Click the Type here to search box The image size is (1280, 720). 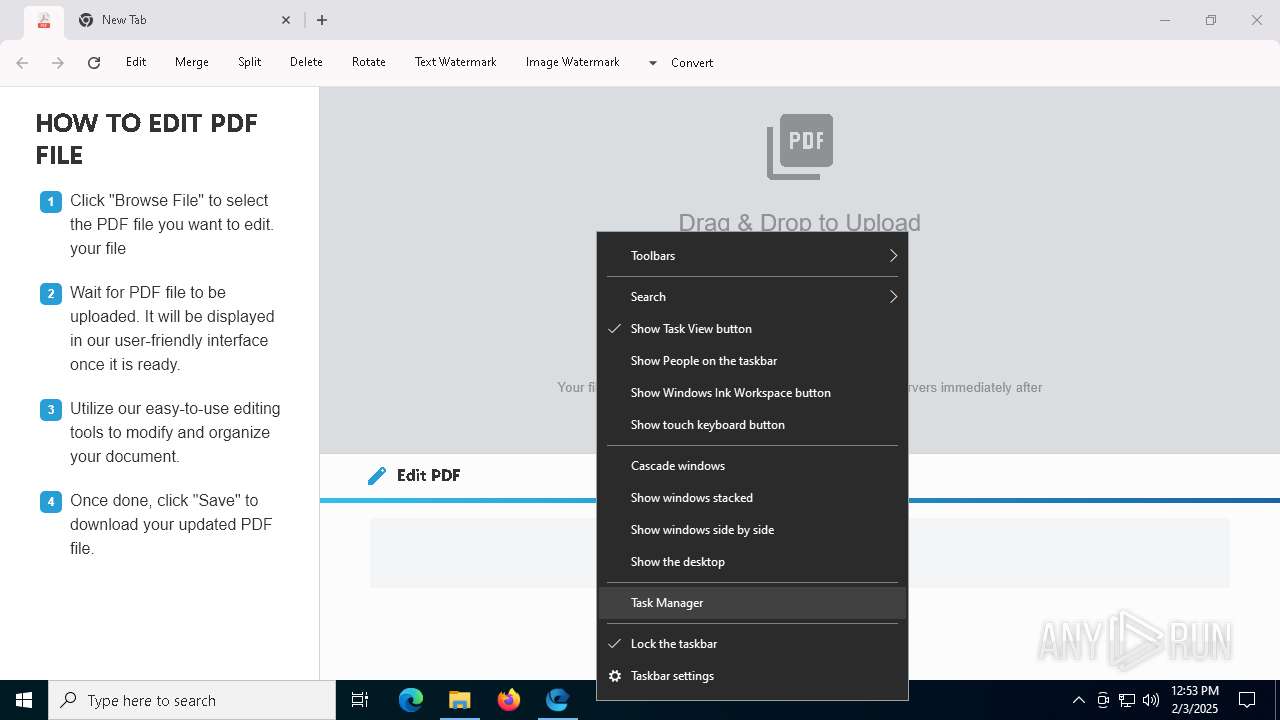(x=193, y=700)
